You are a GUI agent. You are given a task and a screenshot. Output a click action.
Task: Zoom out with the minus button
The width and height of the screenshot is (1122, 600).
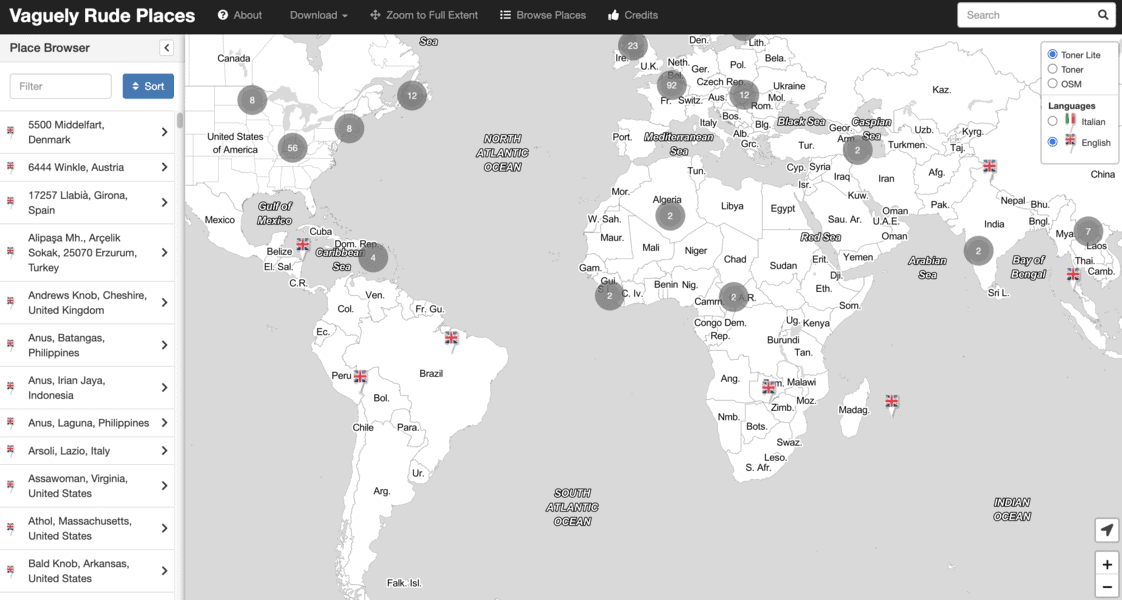tap(1106, 587)
